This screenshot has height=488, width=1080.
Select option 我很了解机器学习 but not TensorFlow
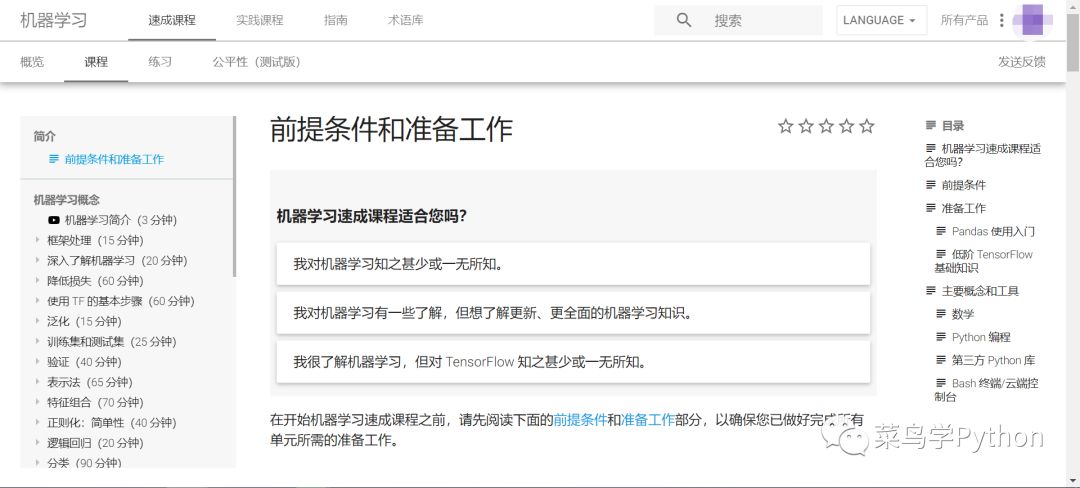point(572,361)
